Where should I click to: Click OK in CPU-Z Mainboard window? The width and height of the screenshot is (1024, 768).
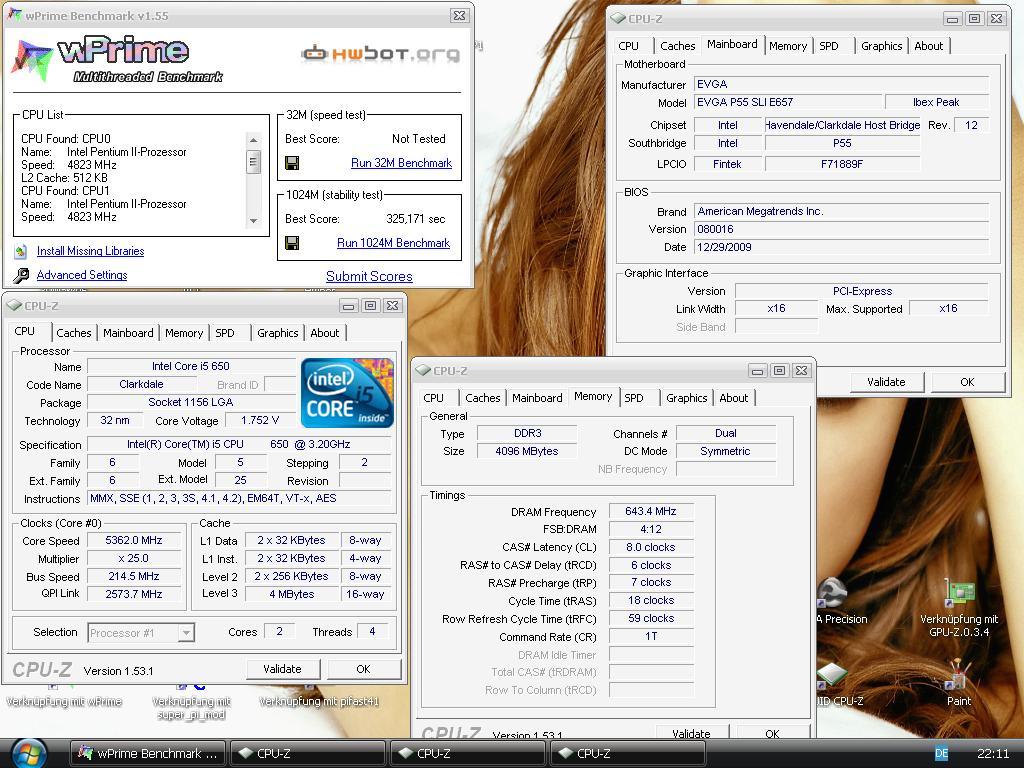tap(967, 382)
